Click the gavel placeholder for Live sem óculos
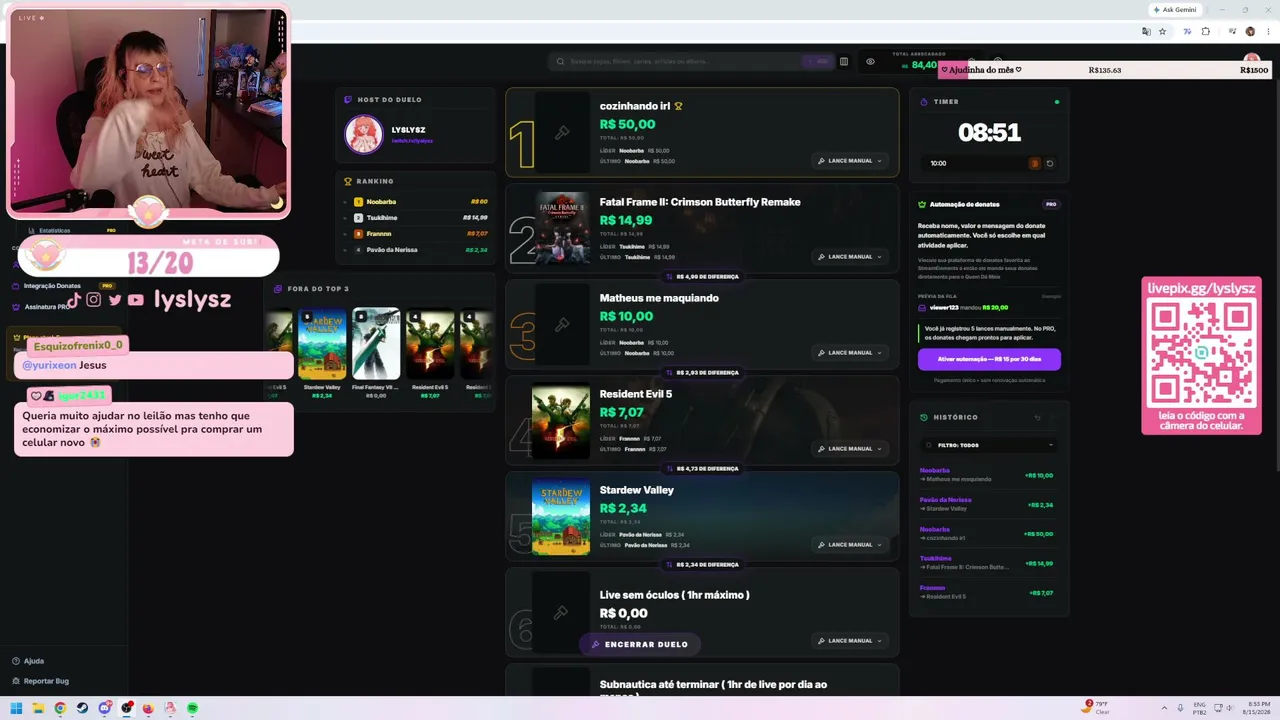Viewport: 1280px width, 720px height. pos(561,612)
